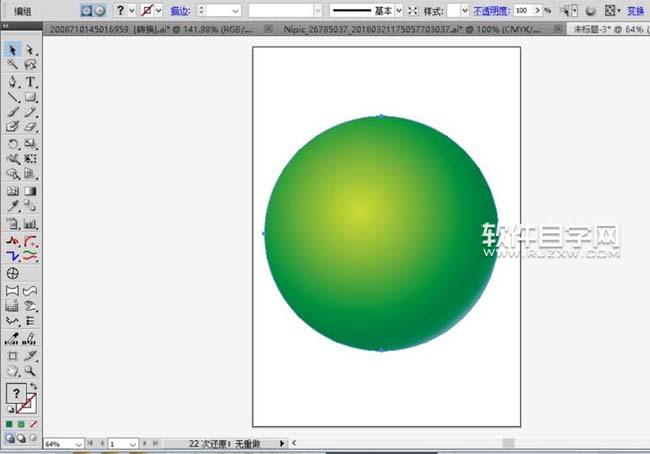This screenshot has height=454, width=650.
Task: Apply Gradient mode button under fill swatch
Action: tap(21, 424)
